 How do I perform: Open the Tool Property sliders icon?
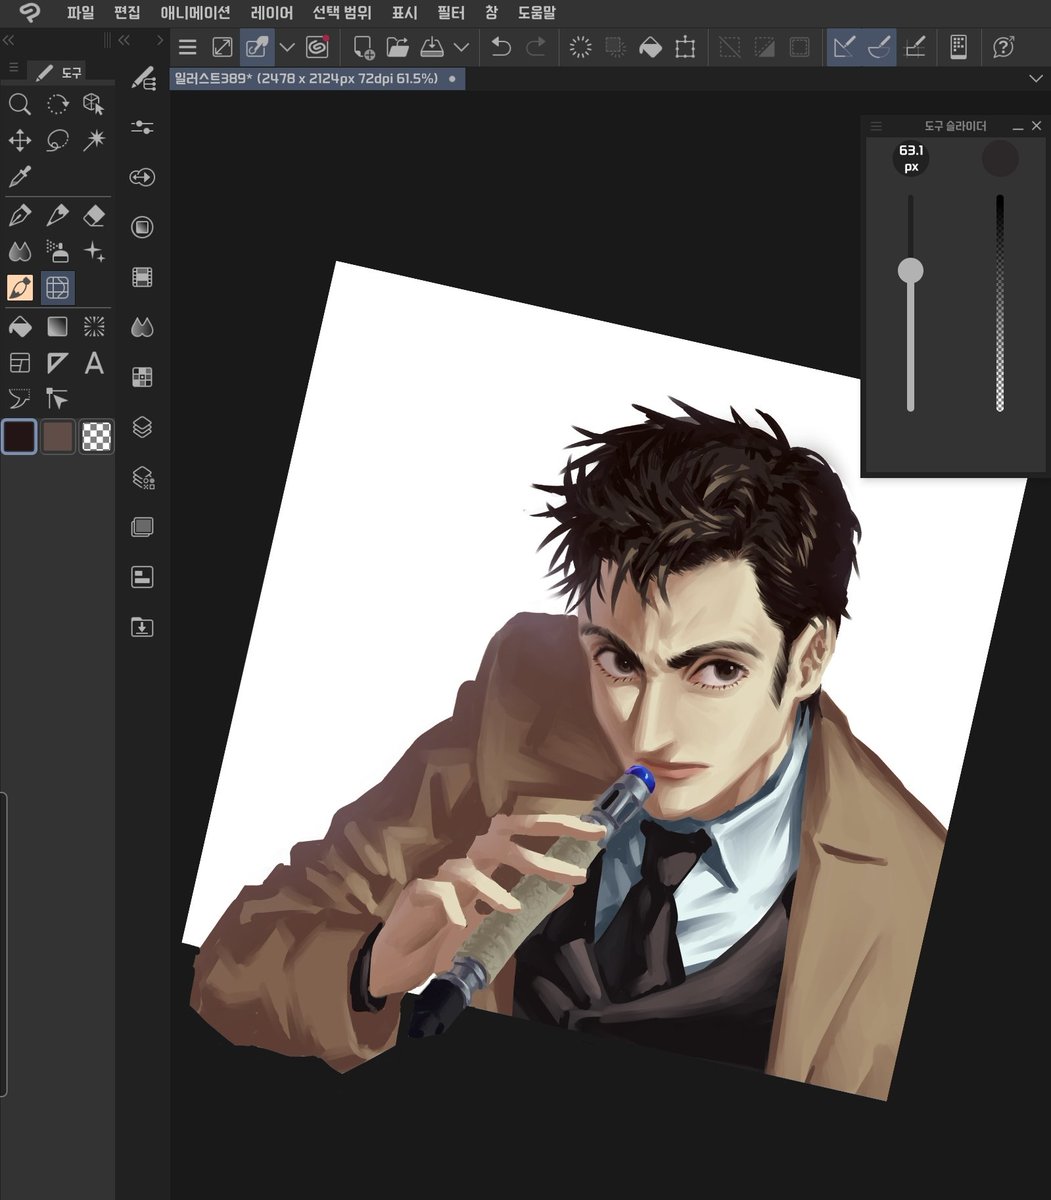(143, 127)
